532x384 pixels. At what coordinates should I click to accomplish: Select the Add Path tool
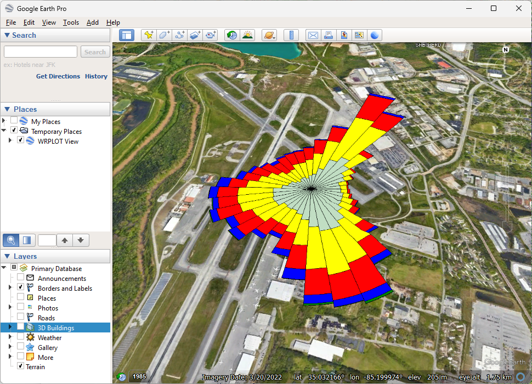click(179, 35)
